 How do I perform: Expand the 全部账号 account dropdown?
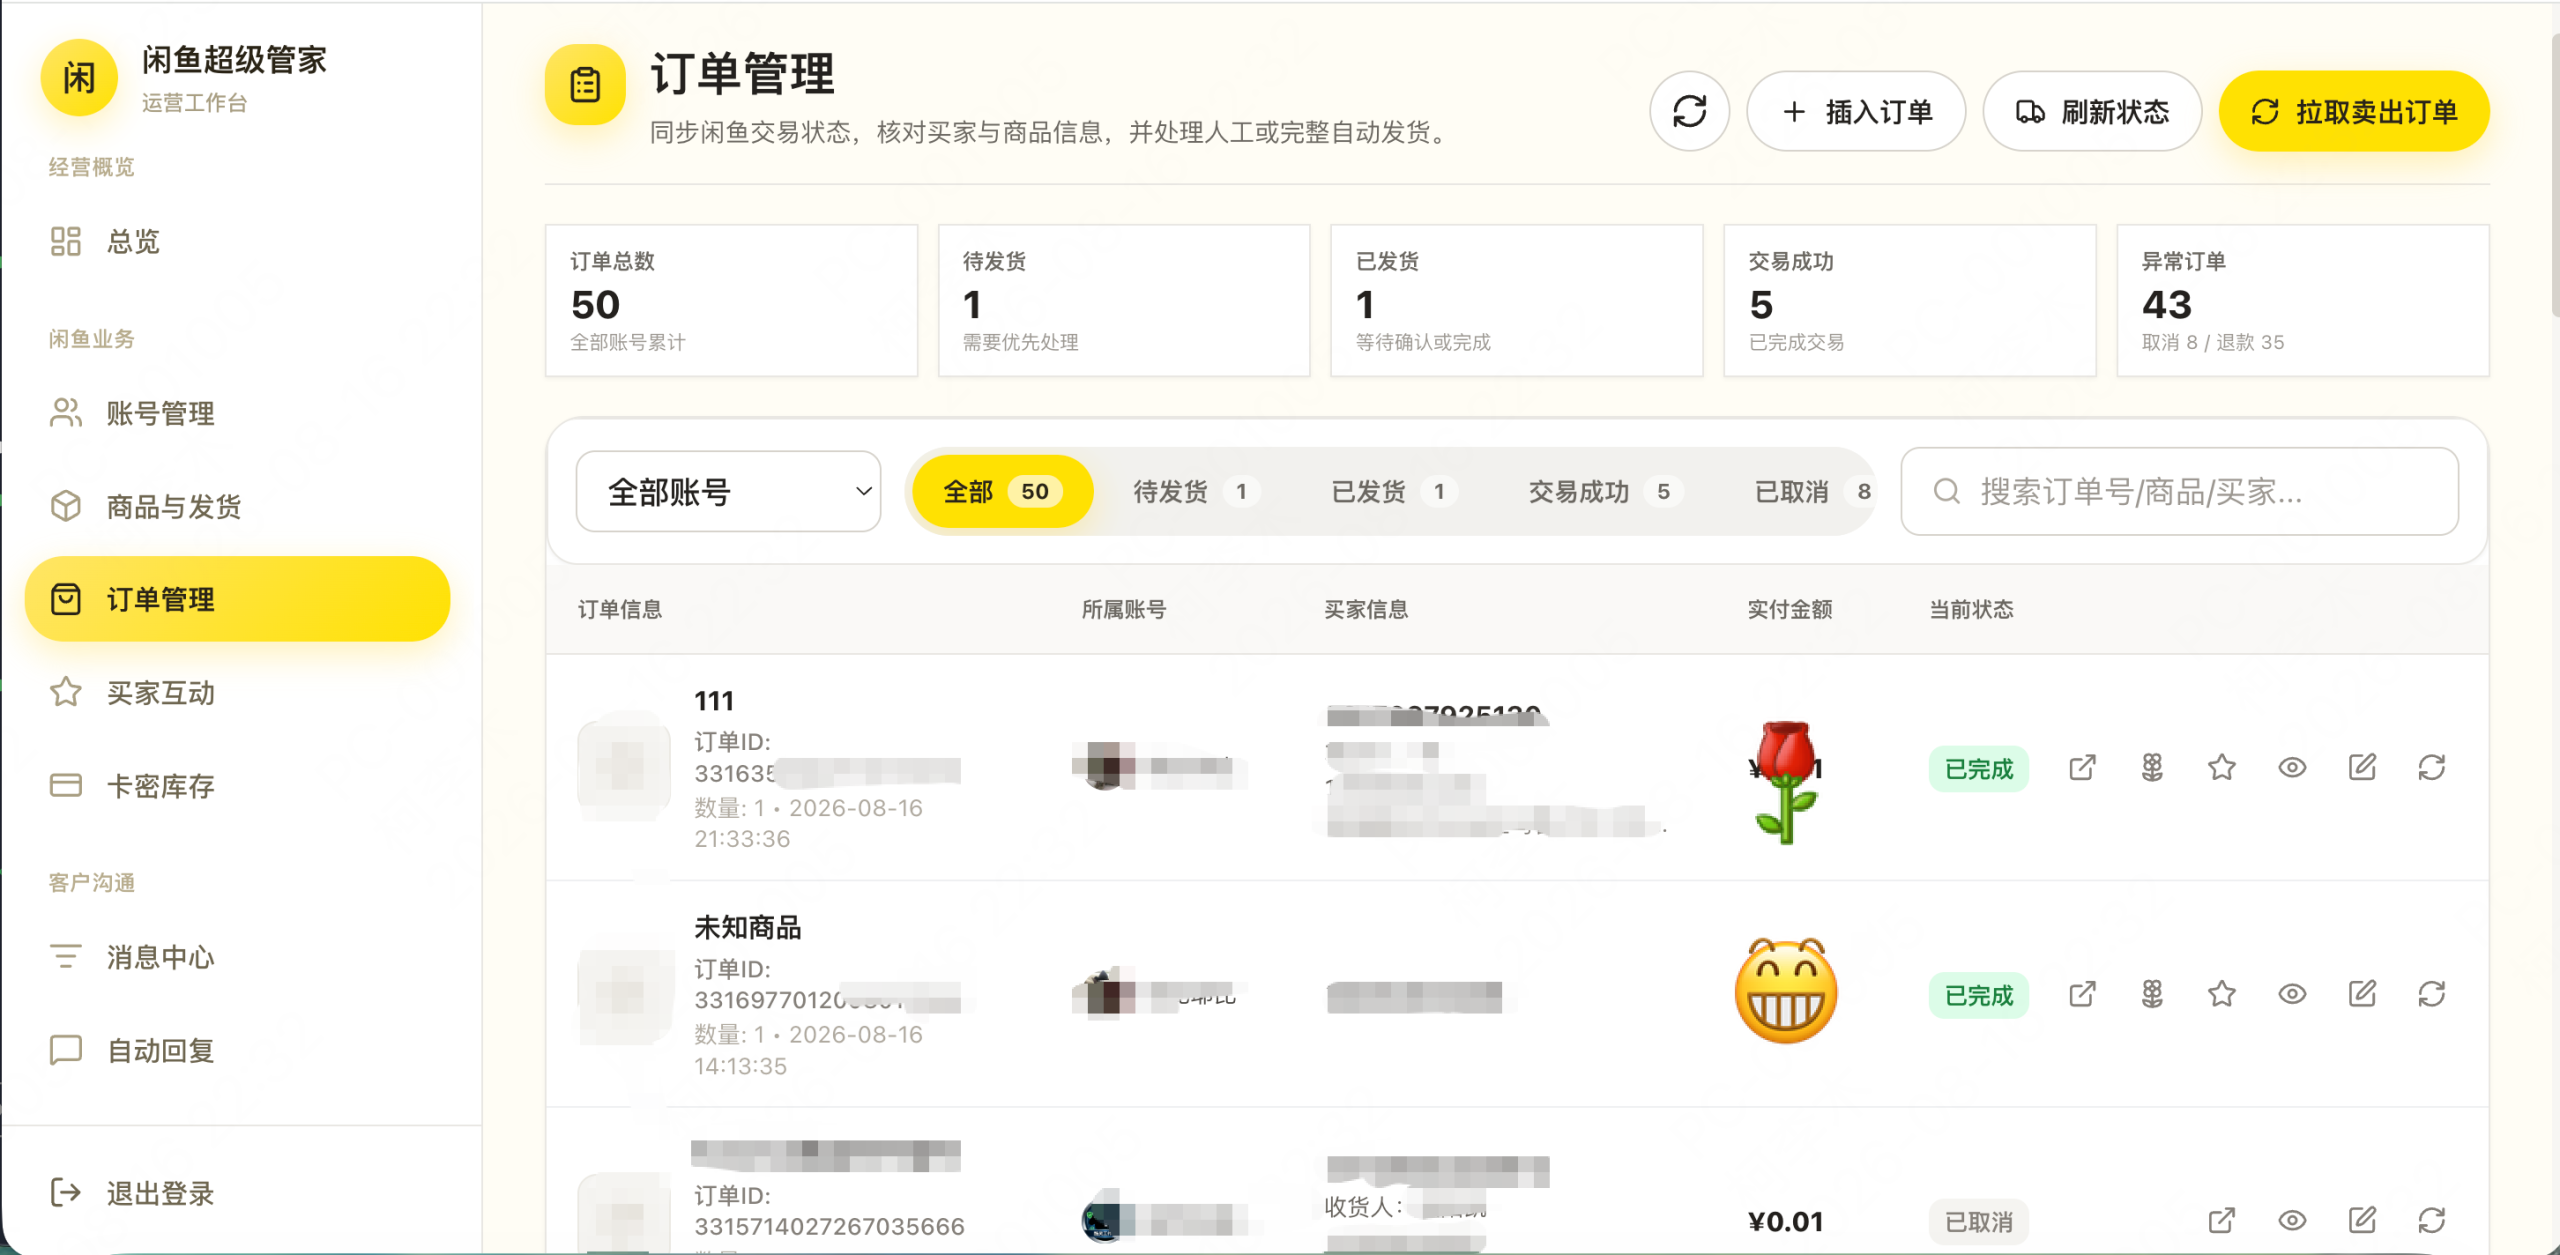pos(728,491)
